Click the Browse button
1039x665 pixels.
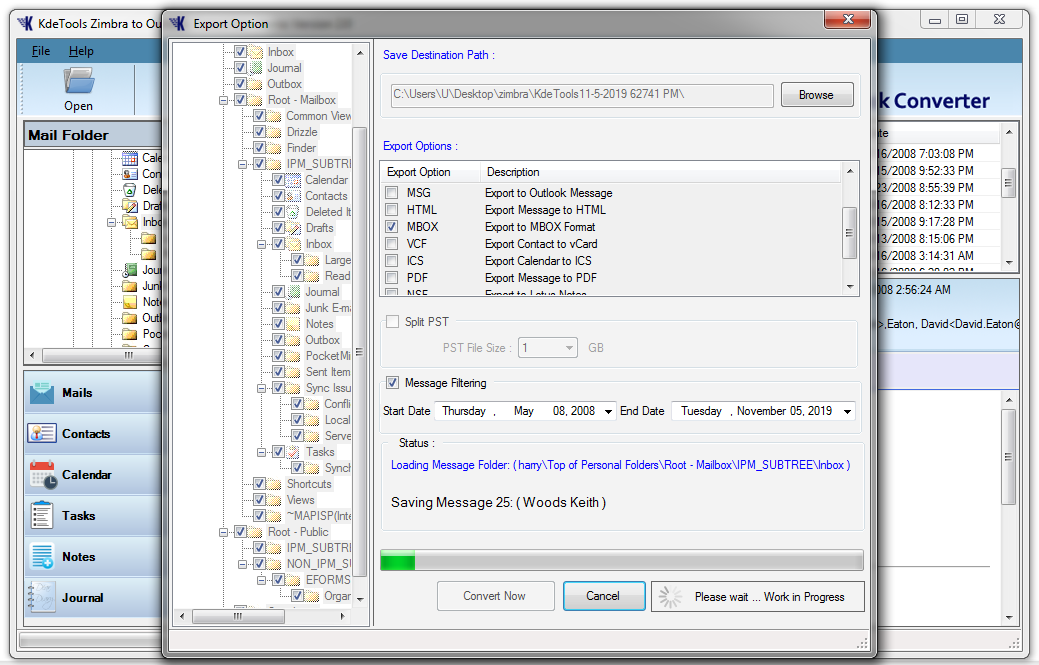click(816, 95)
